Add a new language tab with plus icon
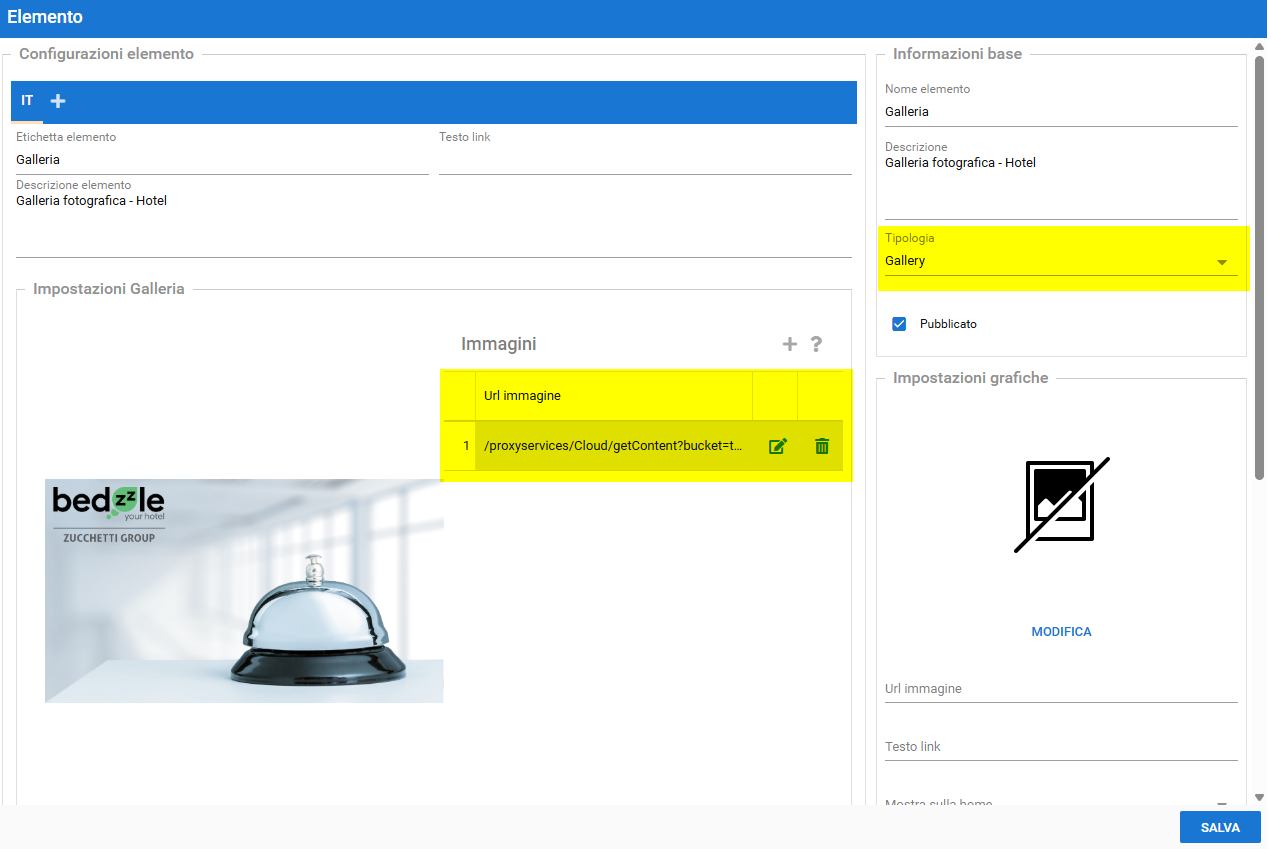The width and height of the screenshot is (1271, 849). (x=58, y=101)
